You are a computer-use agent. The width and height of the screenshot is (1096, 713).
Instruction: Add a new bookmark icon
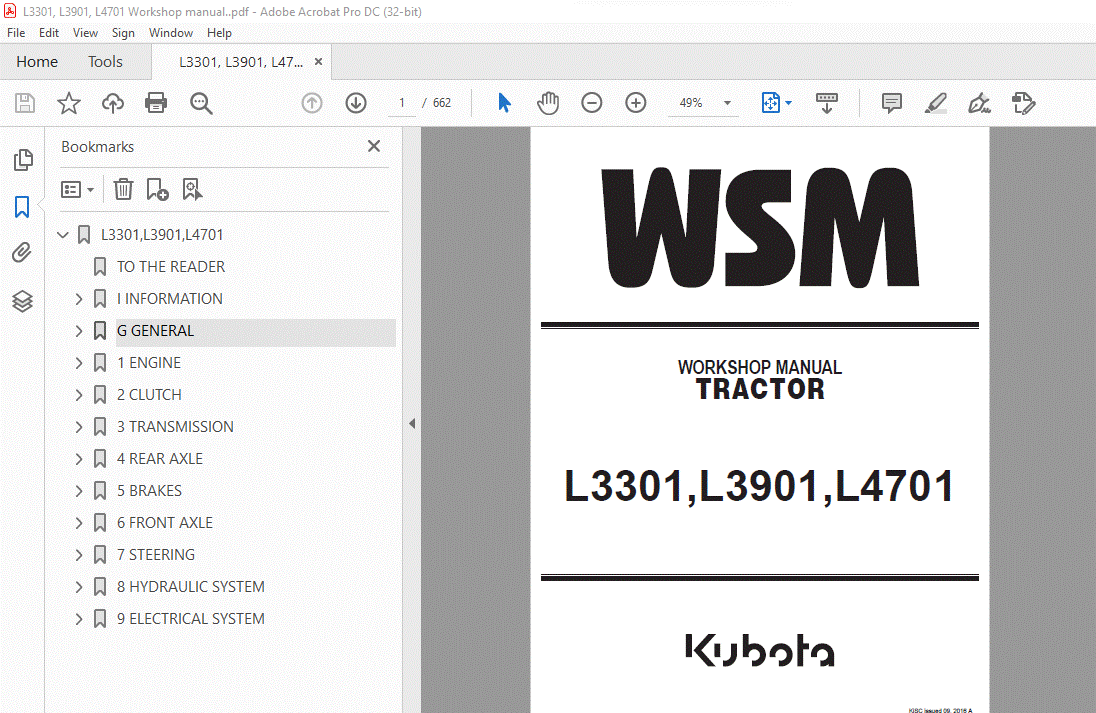tap(157, 189)
